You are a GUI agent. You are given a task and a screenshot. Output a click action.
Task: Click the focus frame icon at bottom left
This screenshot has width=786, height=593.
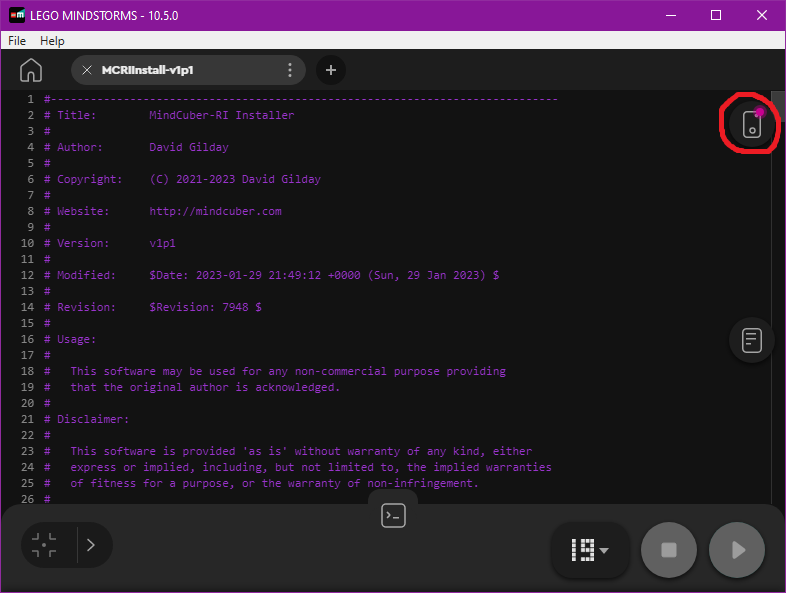tap(44, 545)
